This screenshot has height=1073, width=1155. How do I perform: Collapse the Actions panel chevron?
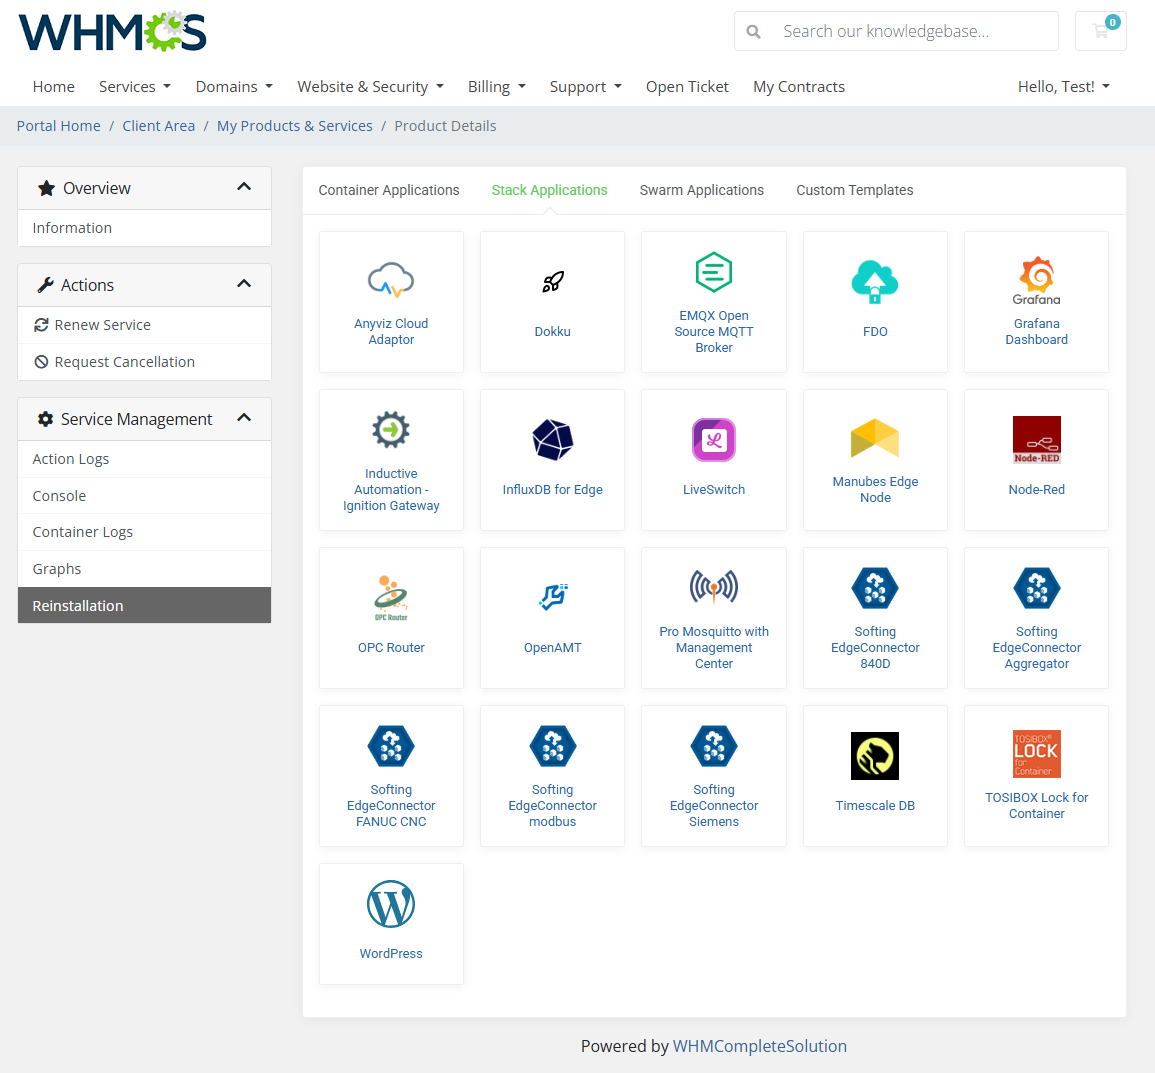pos(244,284)
